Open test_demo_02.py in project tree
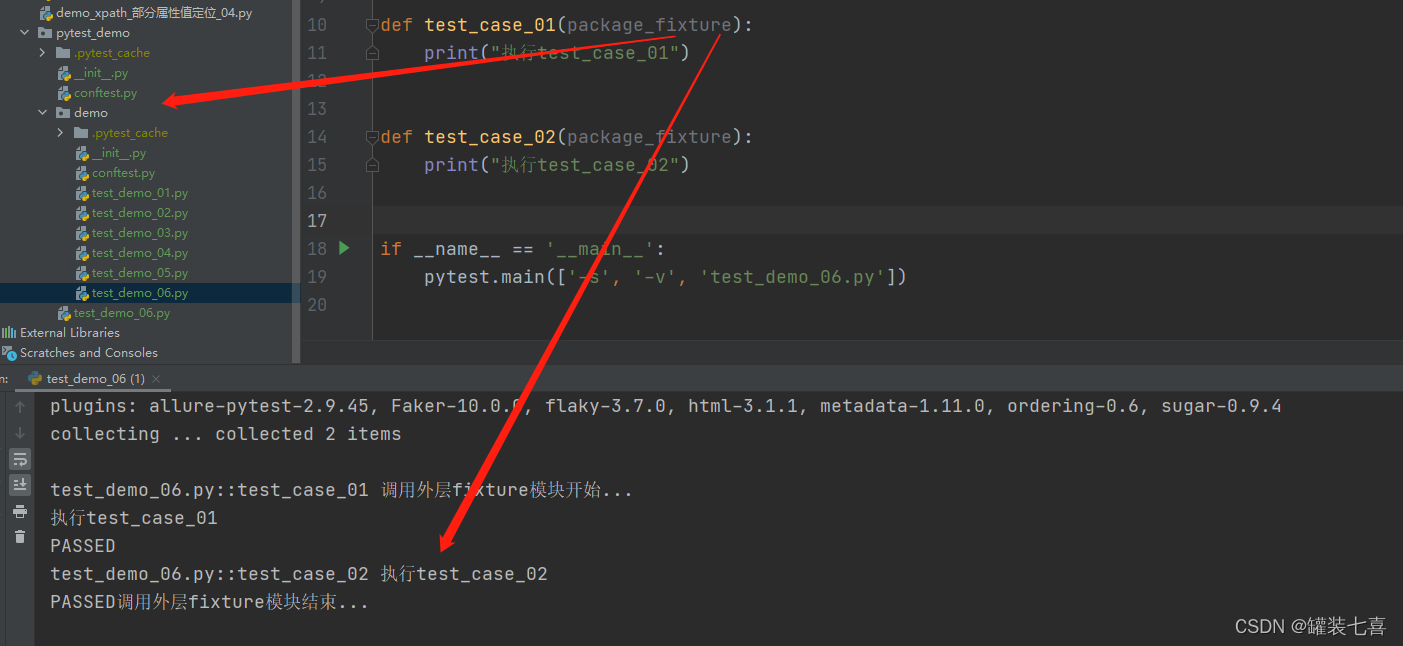Screen dimensions: 1403x646 (x=131, y=213)
